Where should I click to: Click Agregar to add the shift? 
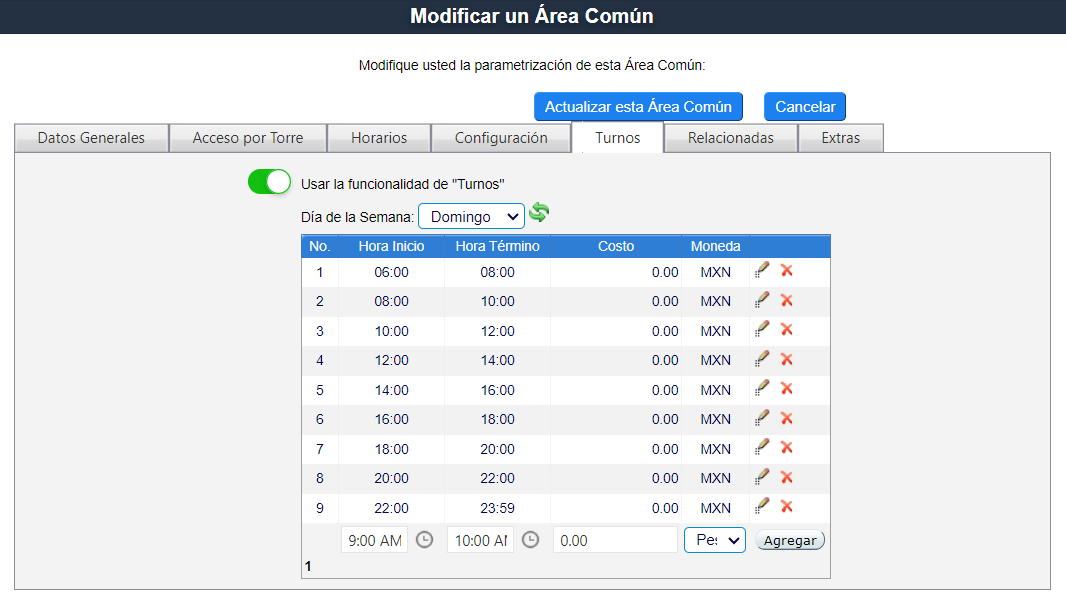point(790,540)
